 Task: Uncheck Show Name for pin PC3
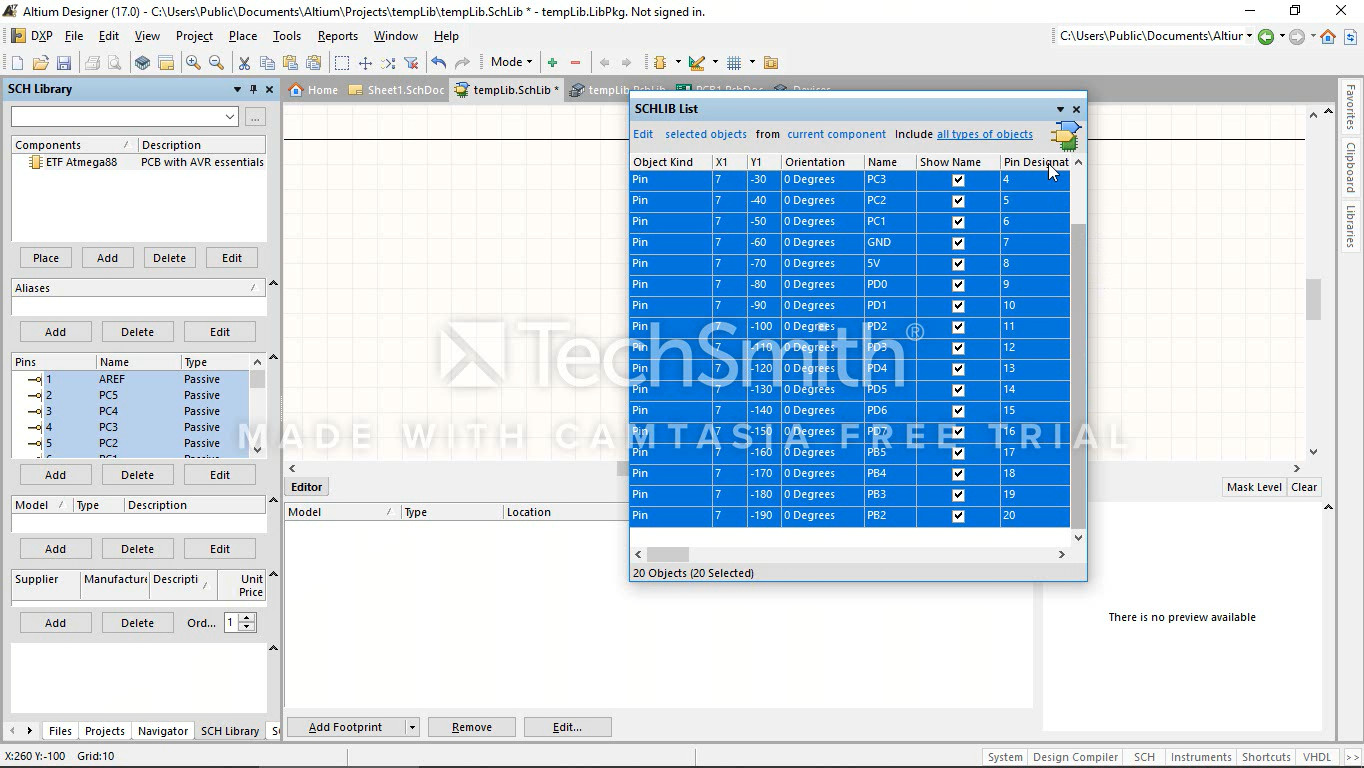tap(958, 180)
